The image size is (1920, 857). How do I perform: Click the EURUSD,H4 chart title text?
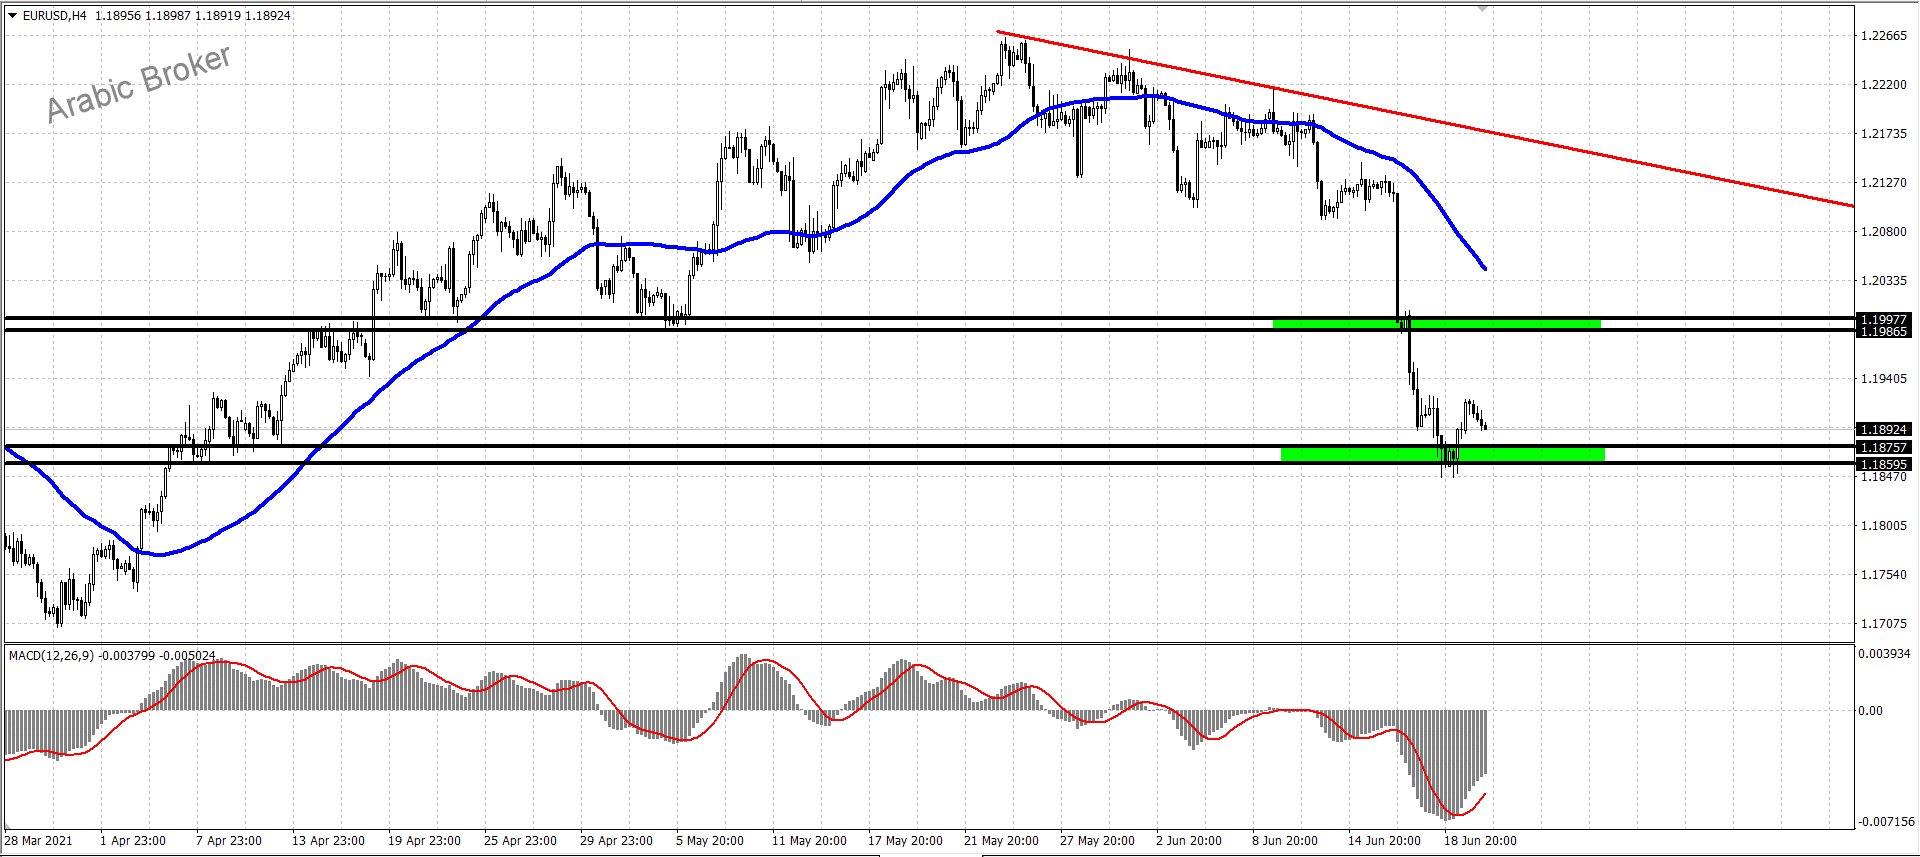point(55,16)
